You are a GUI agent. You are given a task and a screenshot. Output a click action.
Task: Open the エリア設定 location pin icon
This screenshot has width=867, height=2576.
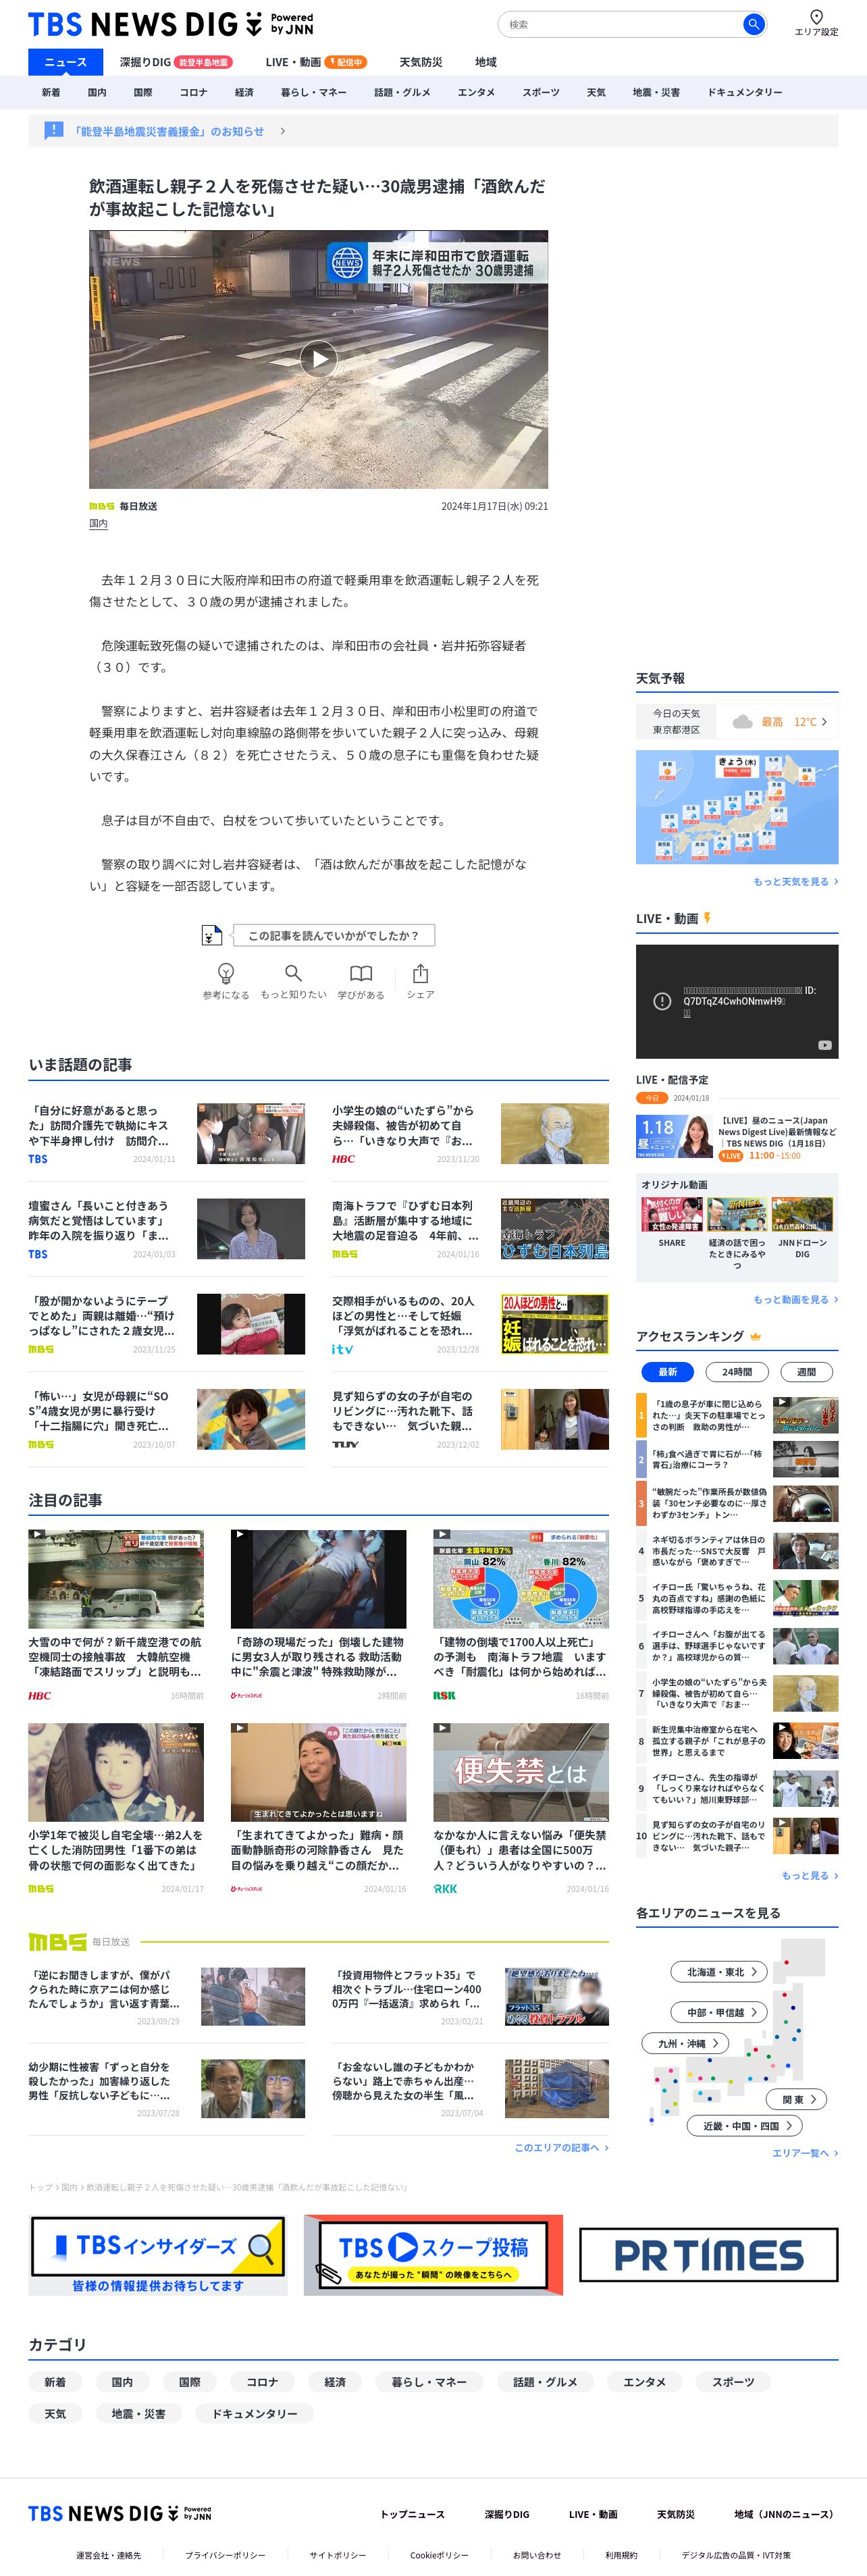[816, 17]
